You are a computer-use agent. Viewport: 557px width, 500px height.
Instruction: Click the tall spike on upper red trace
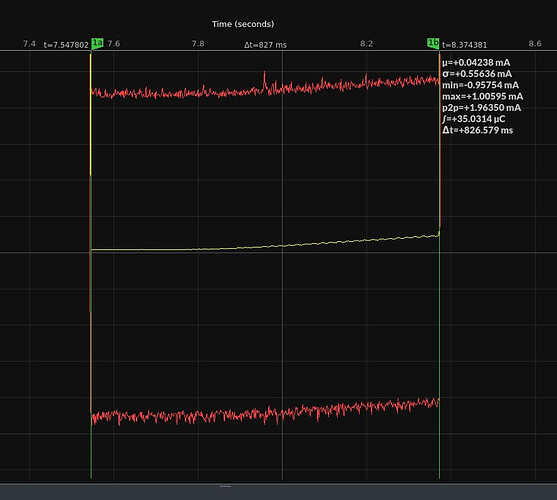click(x=264, y=79)
